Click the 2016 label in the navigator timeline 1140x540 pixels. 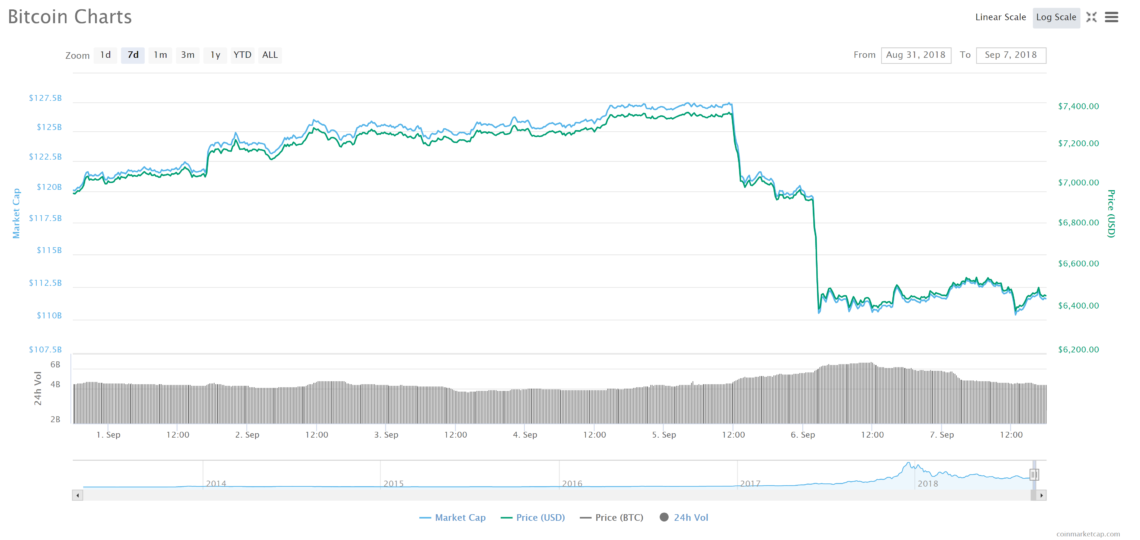572,483
